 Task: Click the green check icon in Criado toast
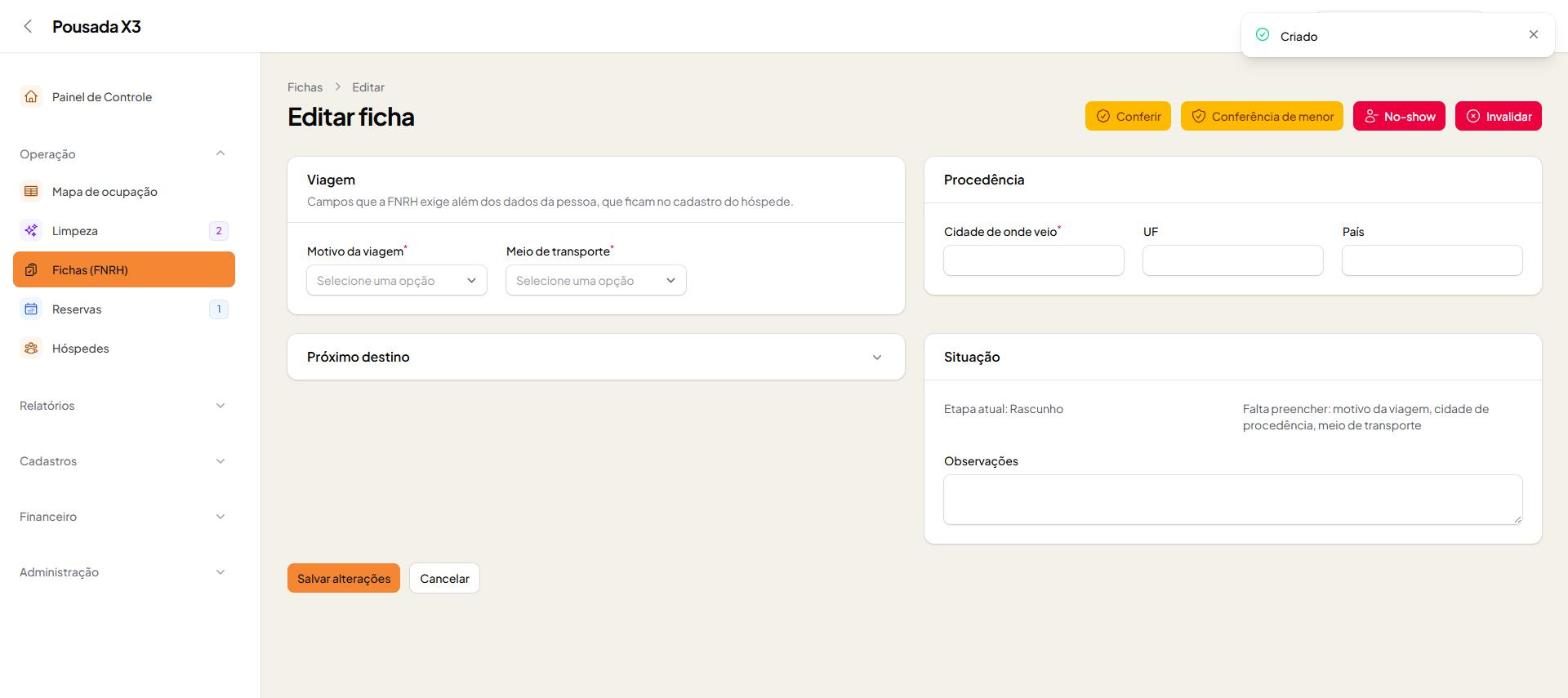(x=1262, y=35)
